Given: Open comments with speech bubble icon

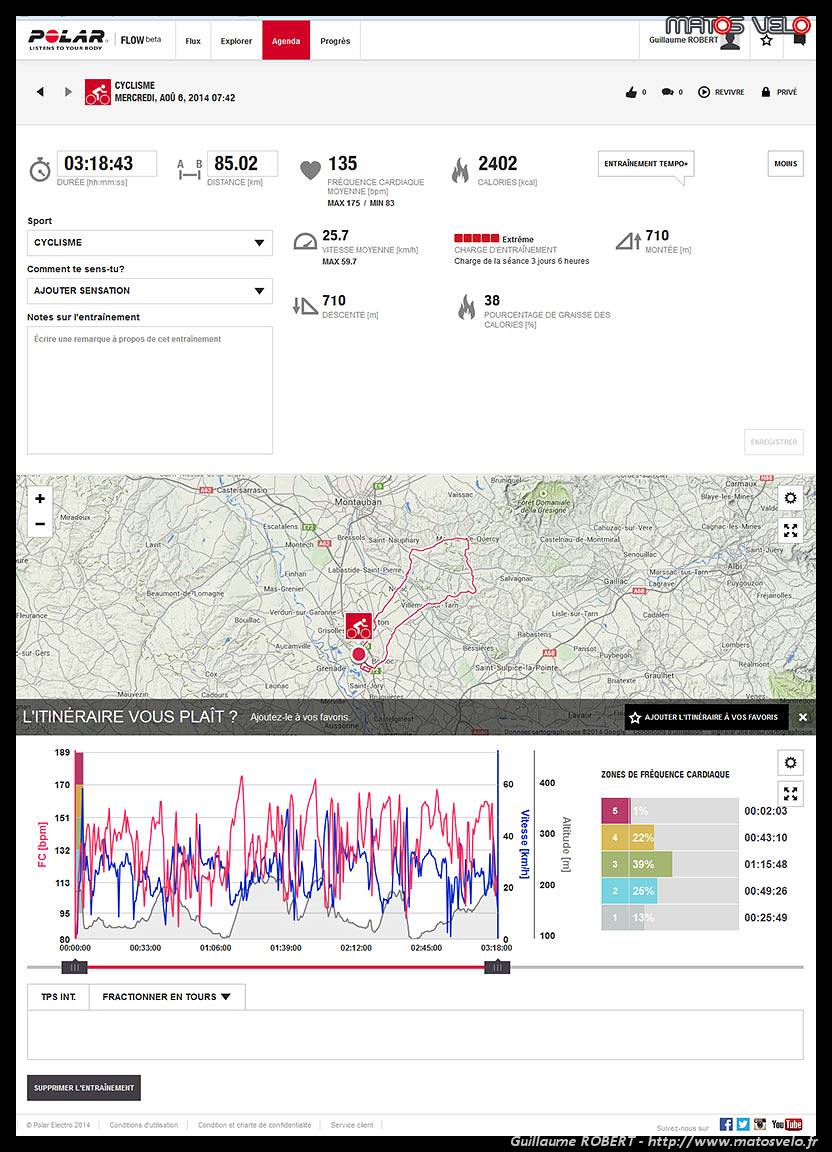Looking at the screenshot, I should click(667, 92).
